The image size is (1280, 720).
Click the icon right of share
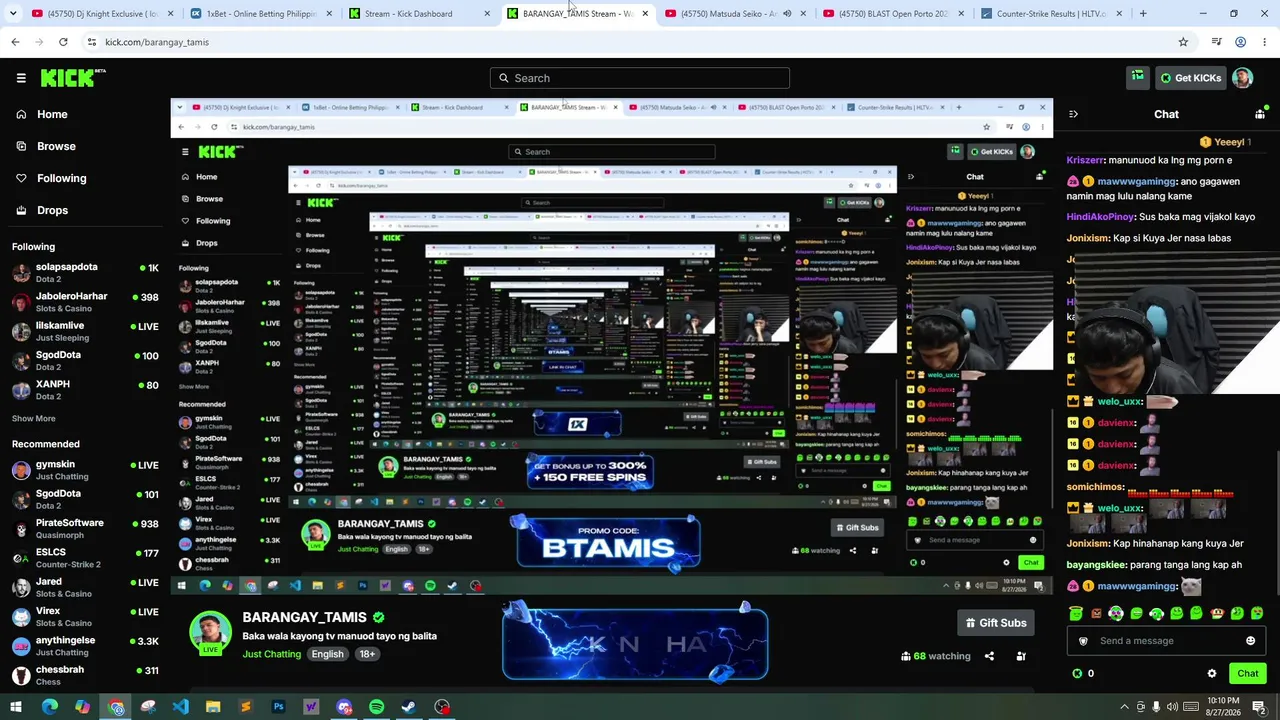pyautogui.click(x=1021, y=656)
